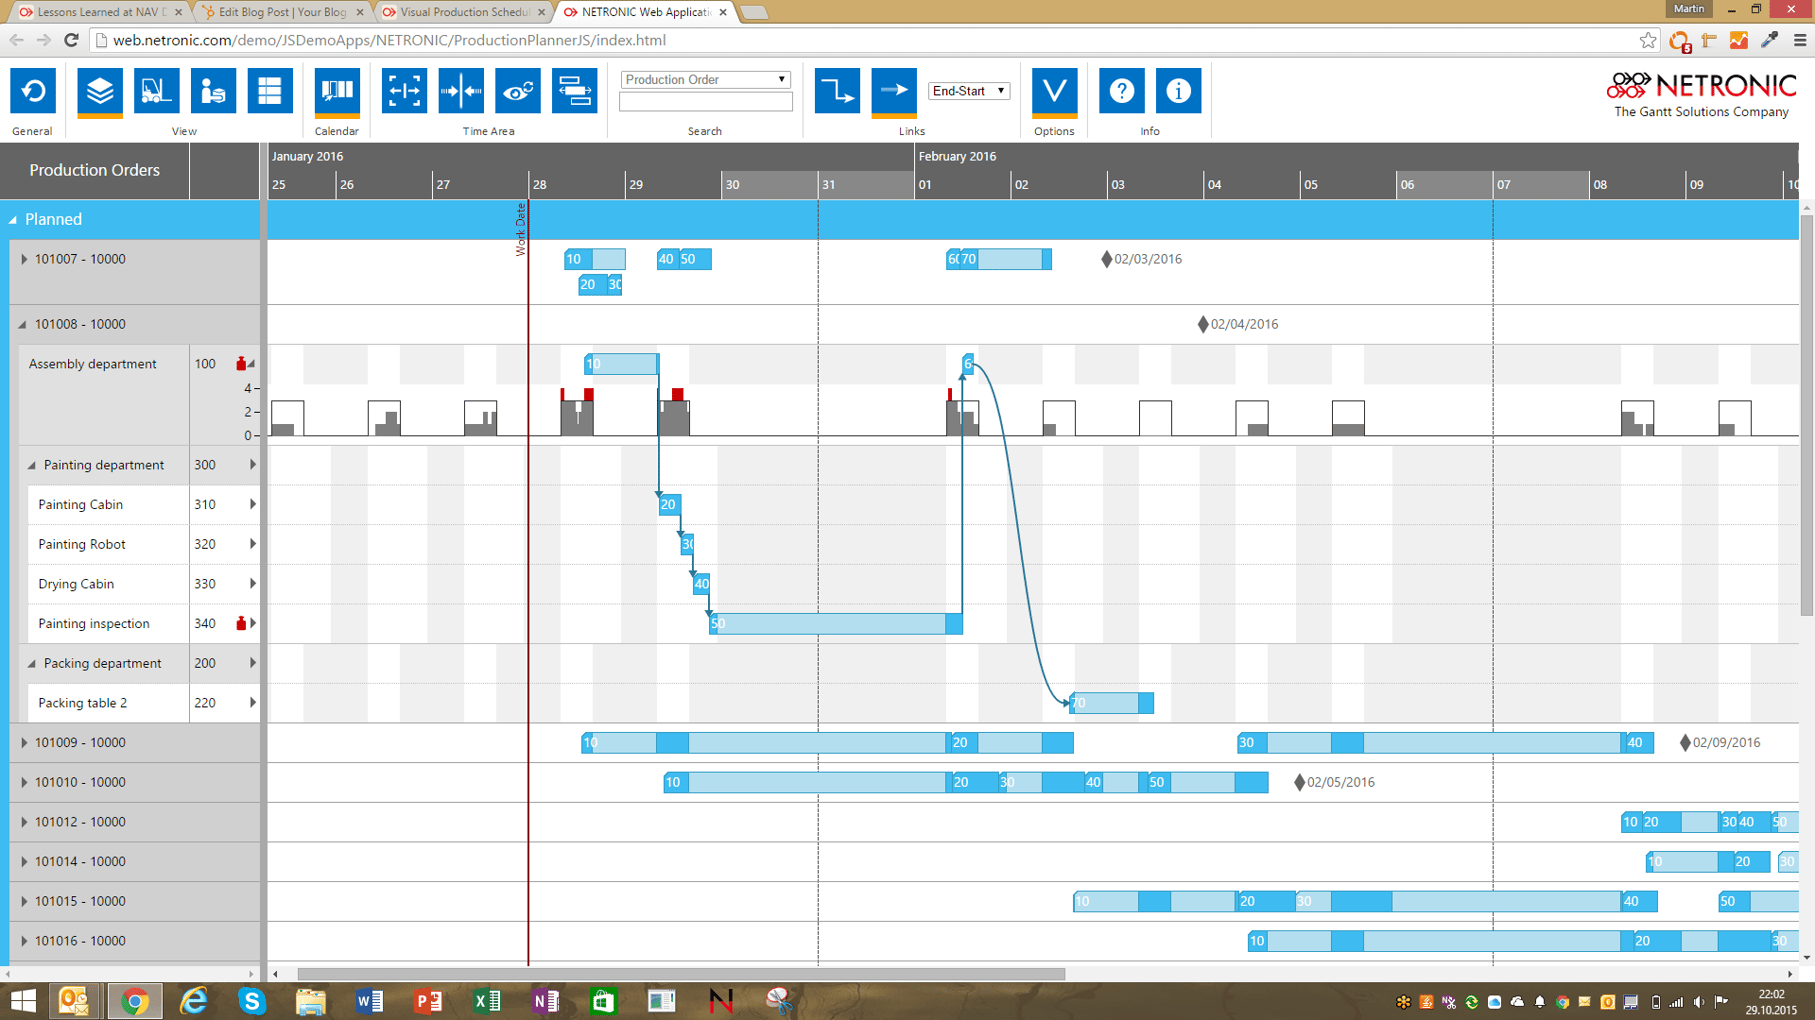The width and height of the screenshot is (1815, 1020).
Task: Switch to the machine/forklift view
Action: point(157,91)
